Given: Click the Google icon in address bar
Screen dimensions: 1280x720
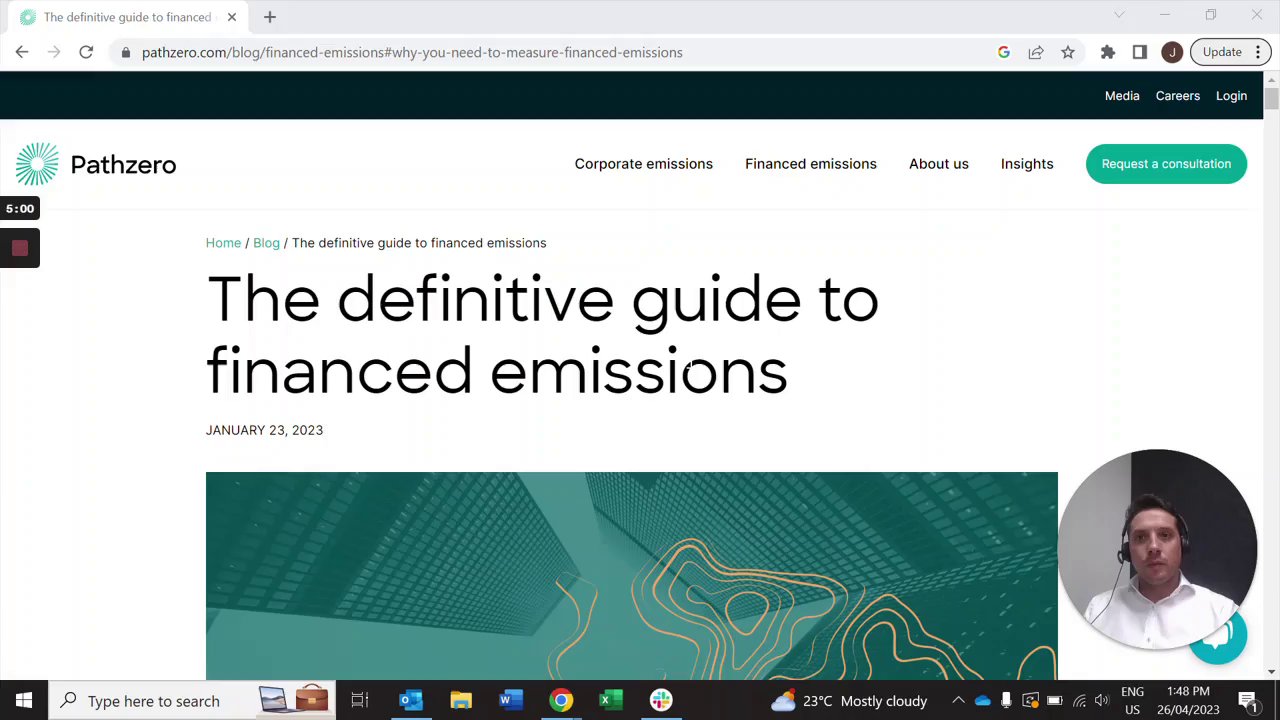Looking at the screenshot, I should click(x=1004, y=52).
